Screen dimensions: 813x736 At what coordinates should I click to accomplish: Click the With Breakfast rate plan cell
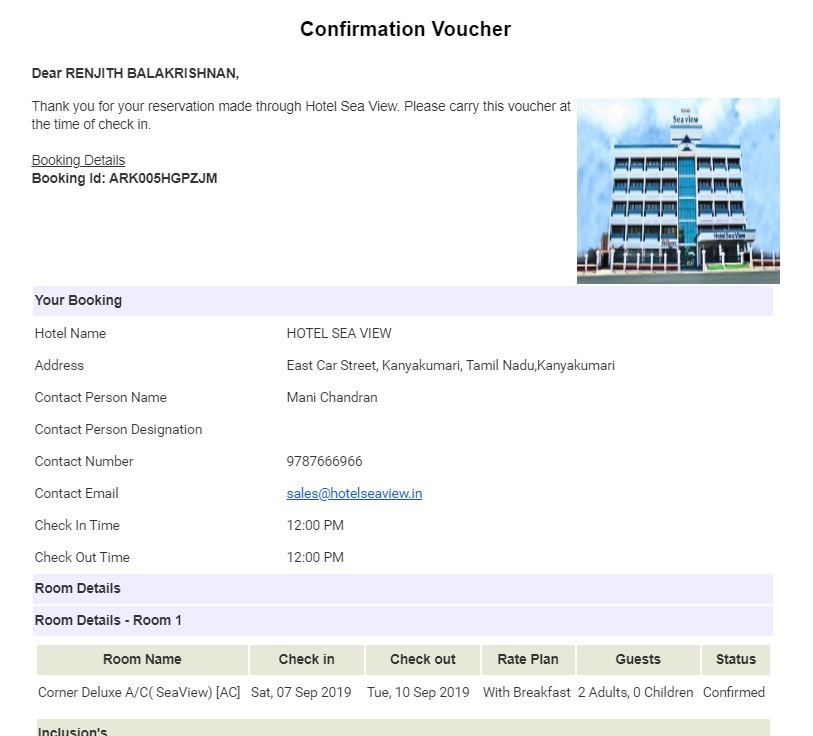526,692
